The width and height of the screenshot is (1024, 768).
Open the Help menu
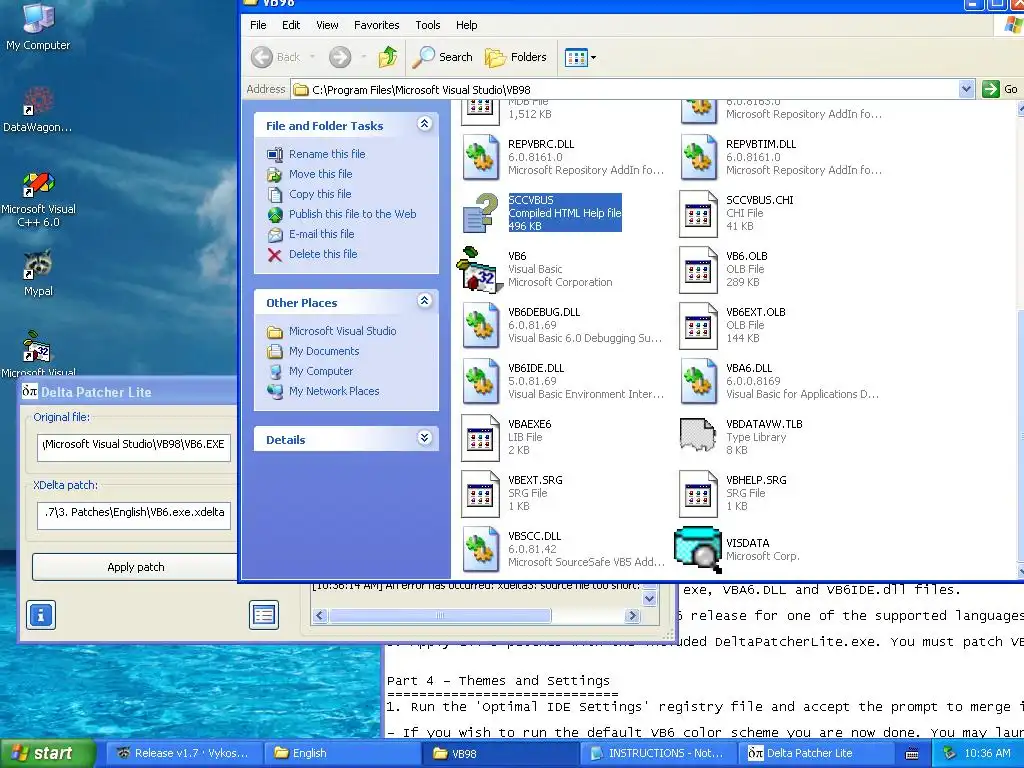[466, 25]
